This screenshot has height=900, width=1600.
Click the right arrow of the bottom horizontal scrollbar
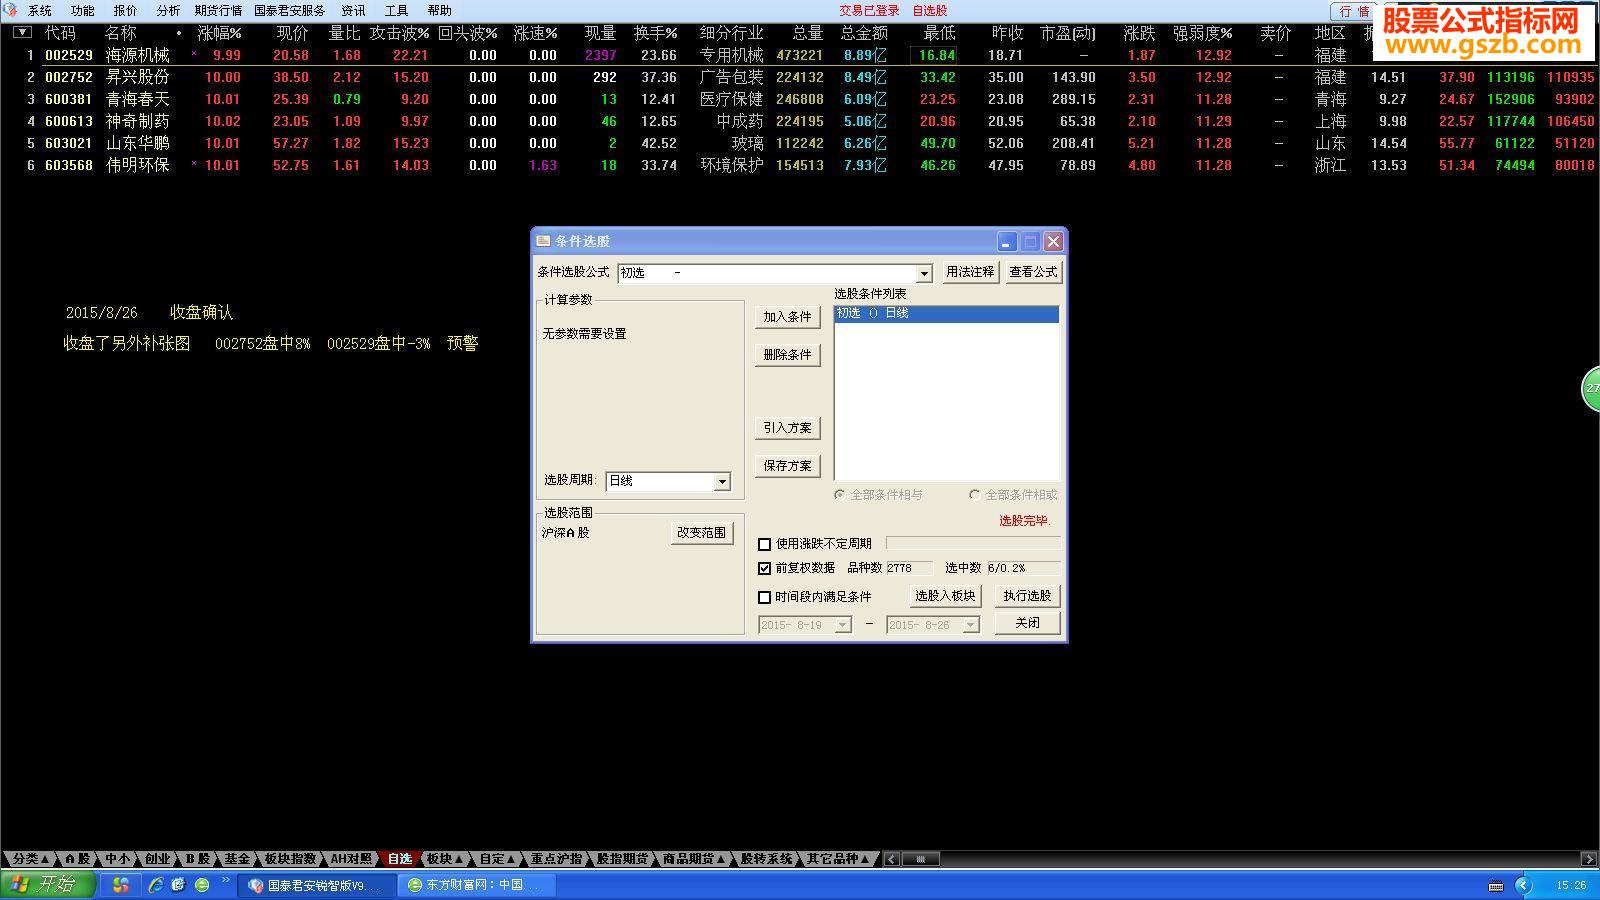1589,859
